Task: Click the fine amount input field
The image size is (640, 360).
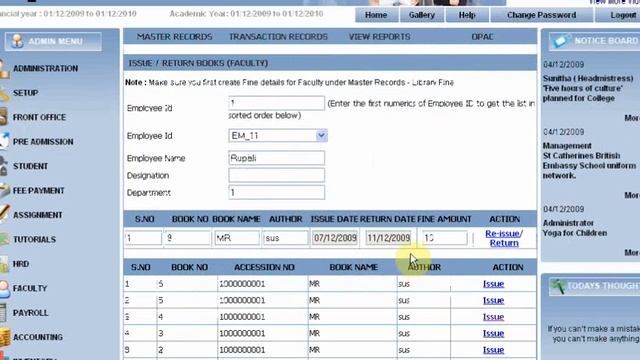Action: coord(444,238)
